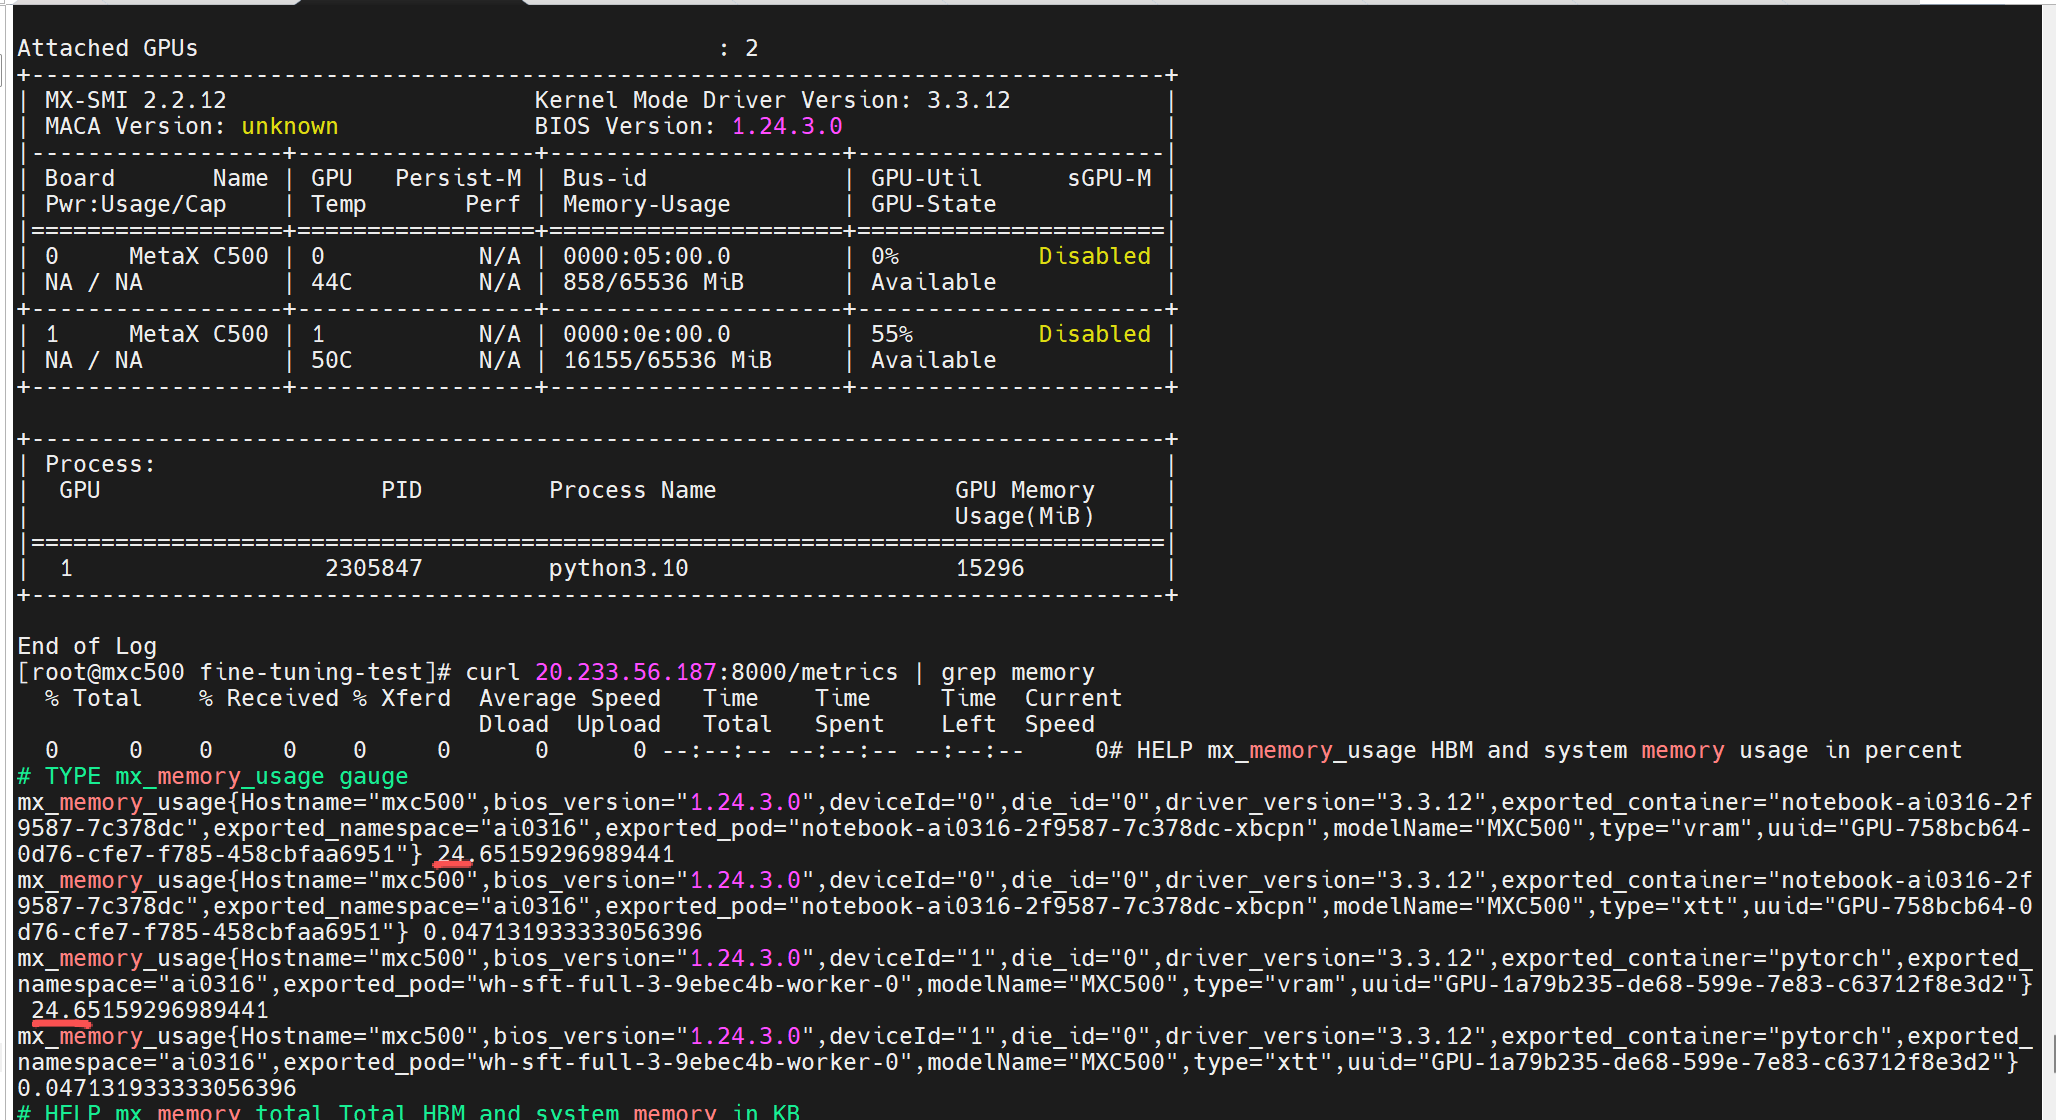Click the 16155/65536 MiB memory usage text
This screenshot has height=1120, width=2056.
[x=667, y=360]
